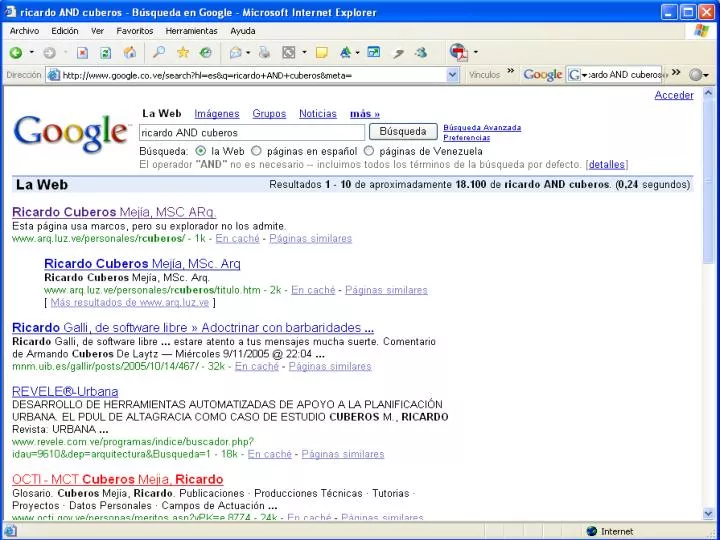Open the Favorites star icon

183,52
